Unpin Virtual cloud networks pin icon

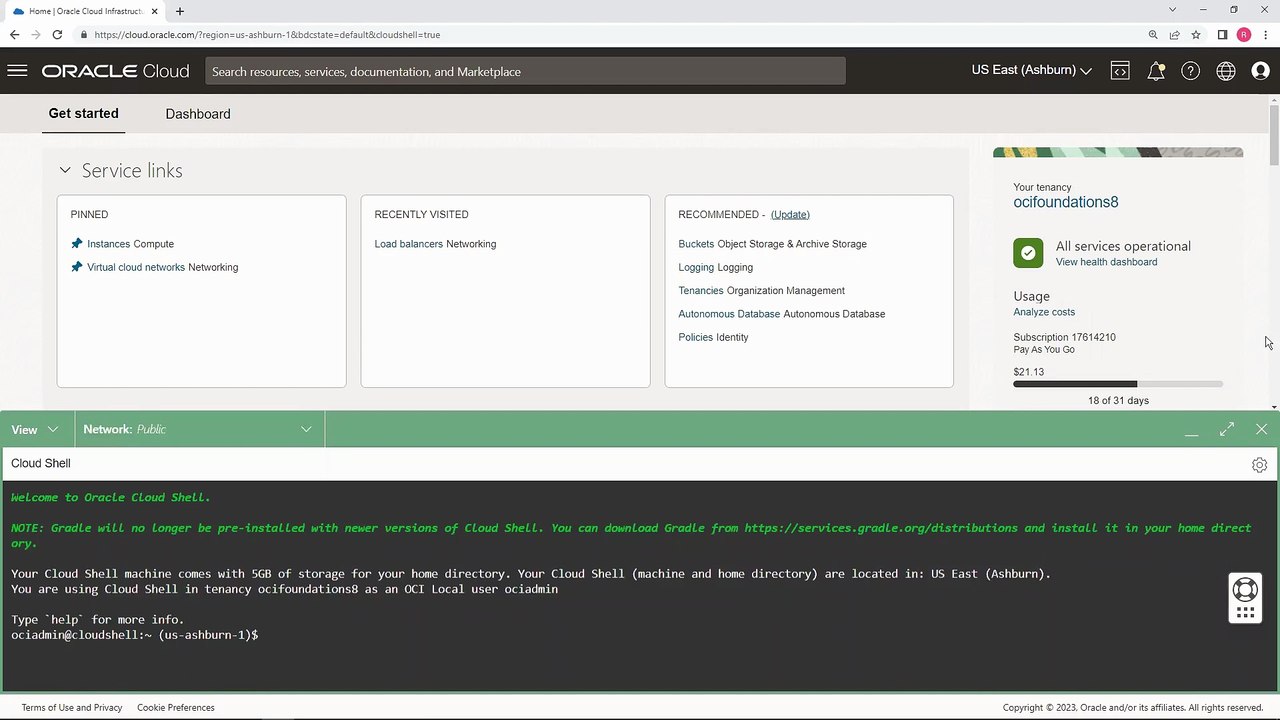pos(76,267)
